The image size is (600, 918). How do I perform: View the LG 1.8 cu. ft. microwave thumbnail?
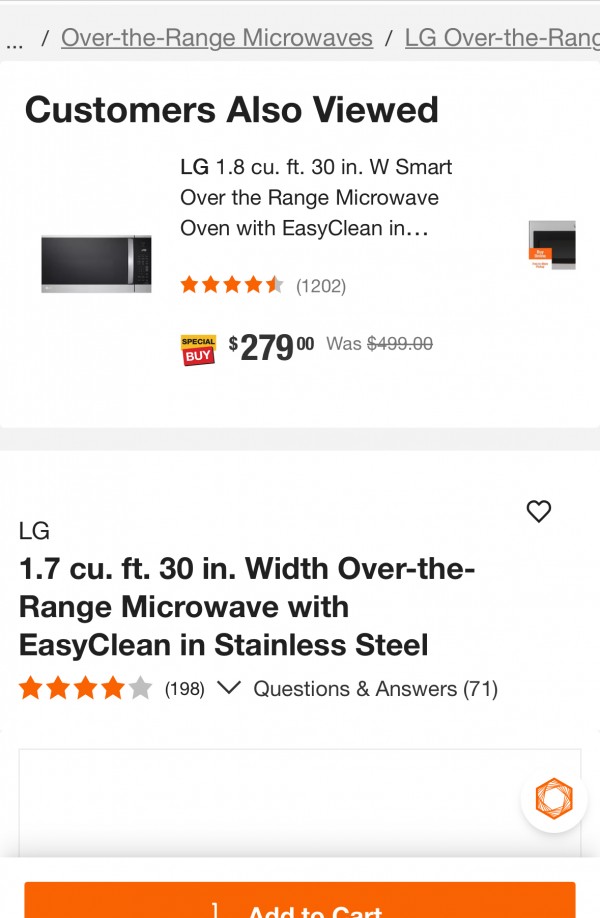coord(96,263)
